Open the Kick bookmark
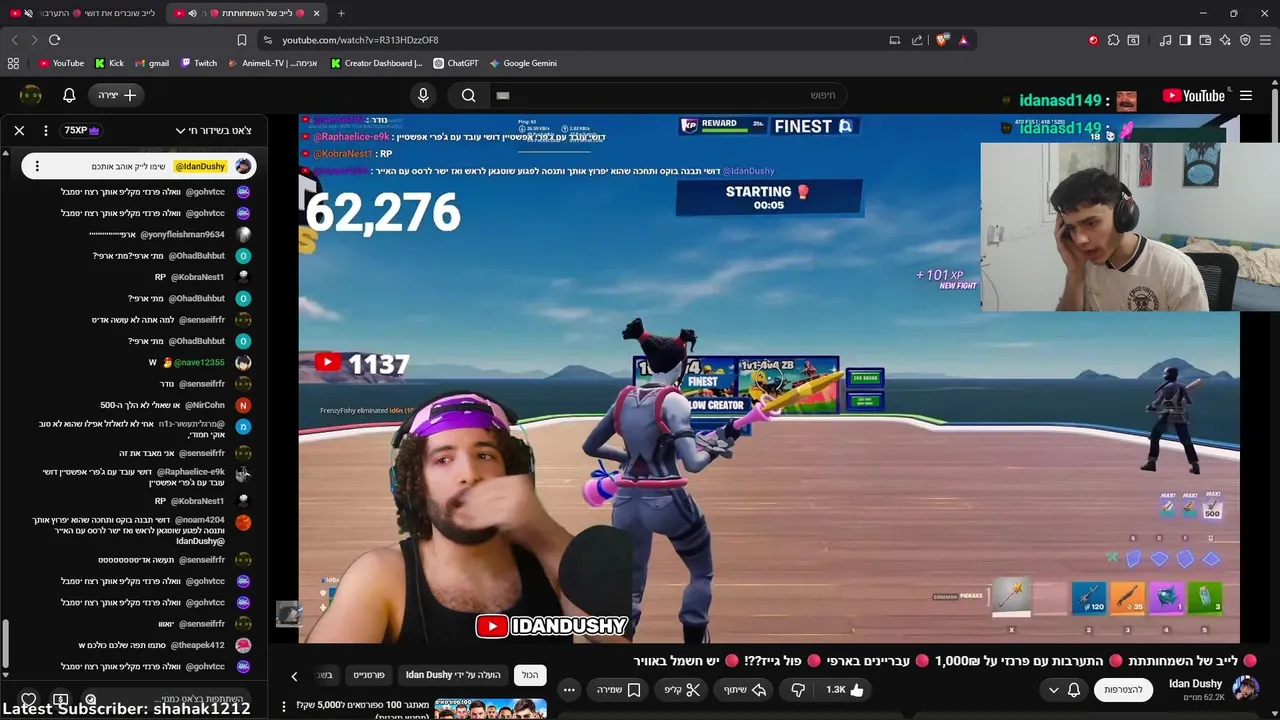1280x720 pixels. (x=109, y=63)
